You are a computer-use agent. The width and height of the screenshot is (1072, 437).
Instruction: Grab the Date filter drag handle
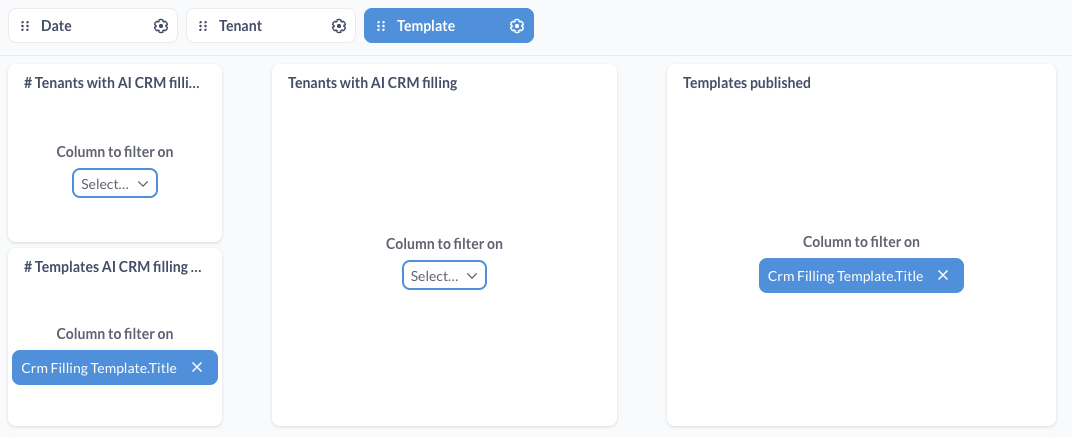[x=25, y=26]
